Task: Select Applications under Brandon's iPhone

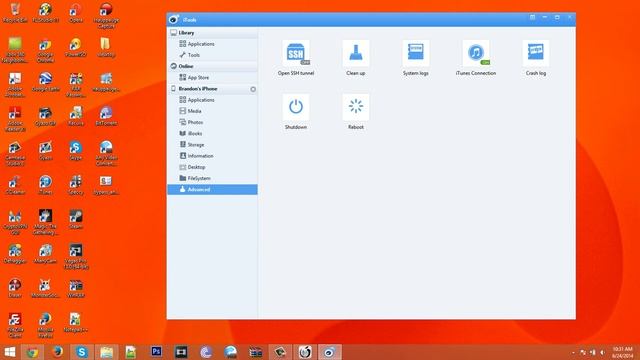Action: [x=212, y=100]
